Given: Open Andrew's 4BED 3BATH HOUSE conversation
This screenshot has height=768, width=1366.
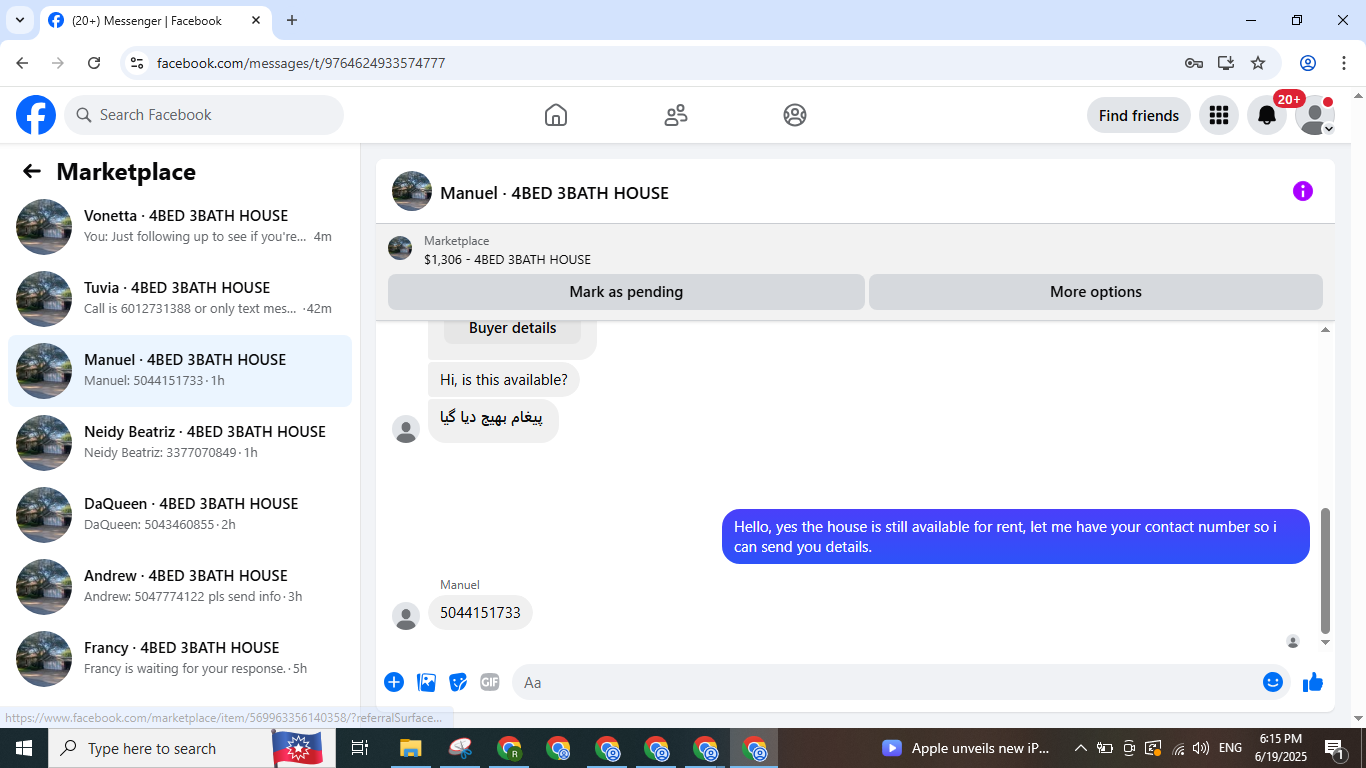Looking at the screenshot, I should coord(180,587).
